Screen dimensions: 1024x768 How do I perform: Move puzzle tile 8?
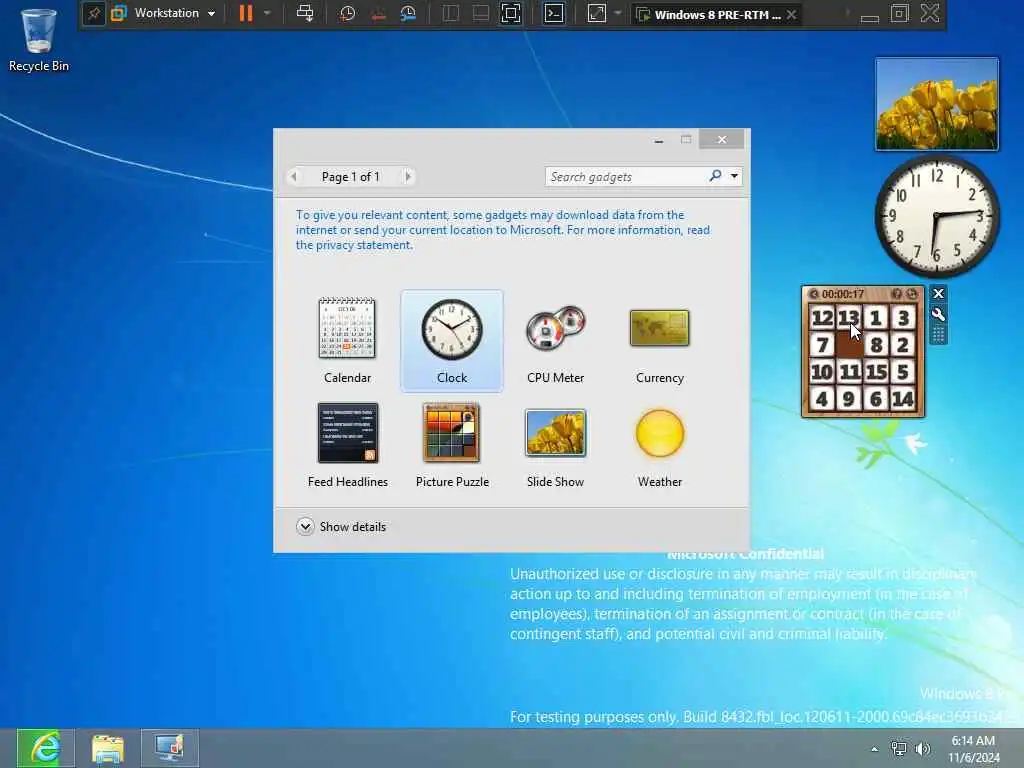coord(876,344)
